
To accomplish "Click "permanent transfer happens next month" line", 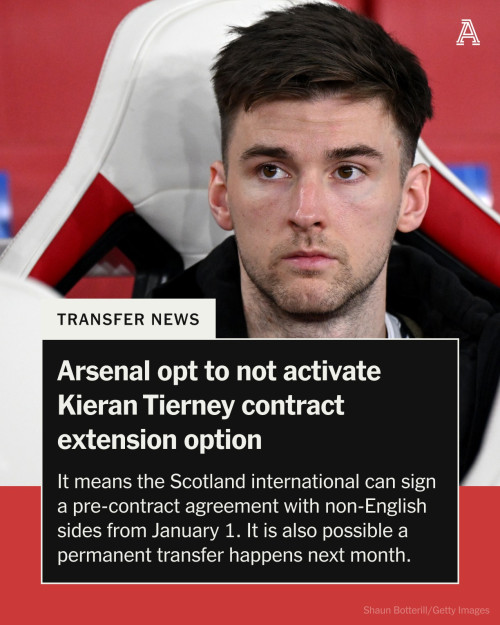I will 234,556.
